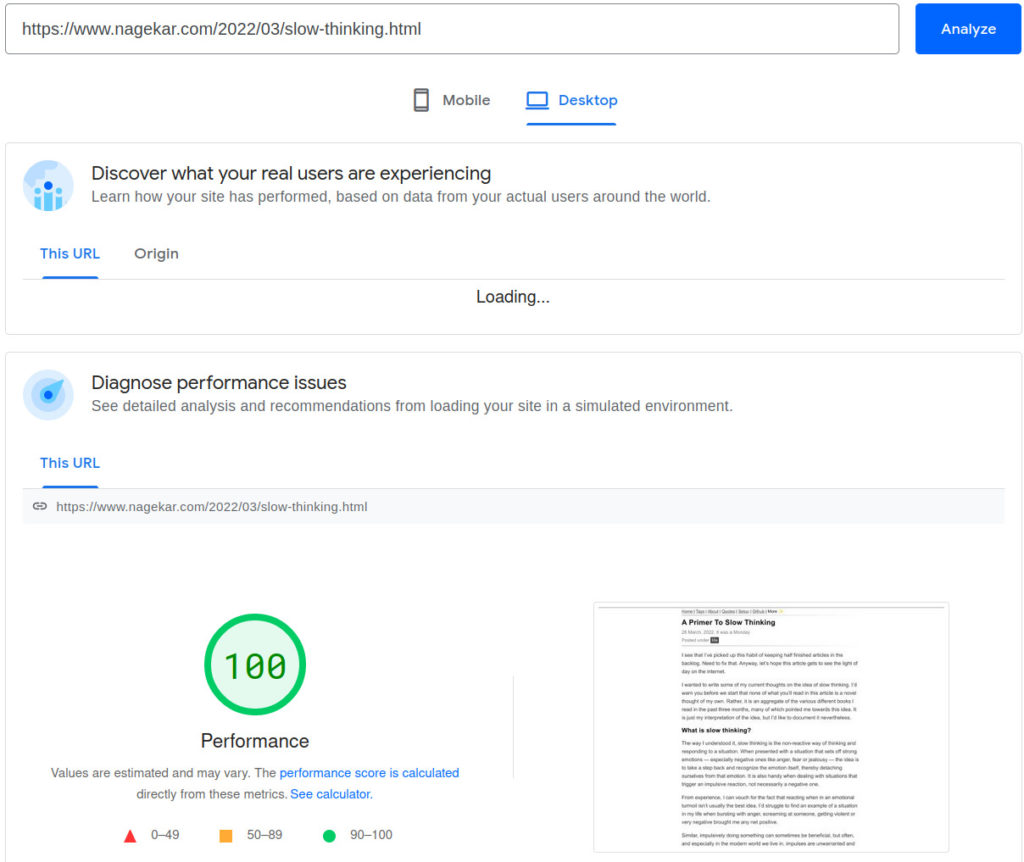Click the red triangle 0–49 legend icon
The width and height of the screenshot is (1024, 862).
(x=130, y=836)
